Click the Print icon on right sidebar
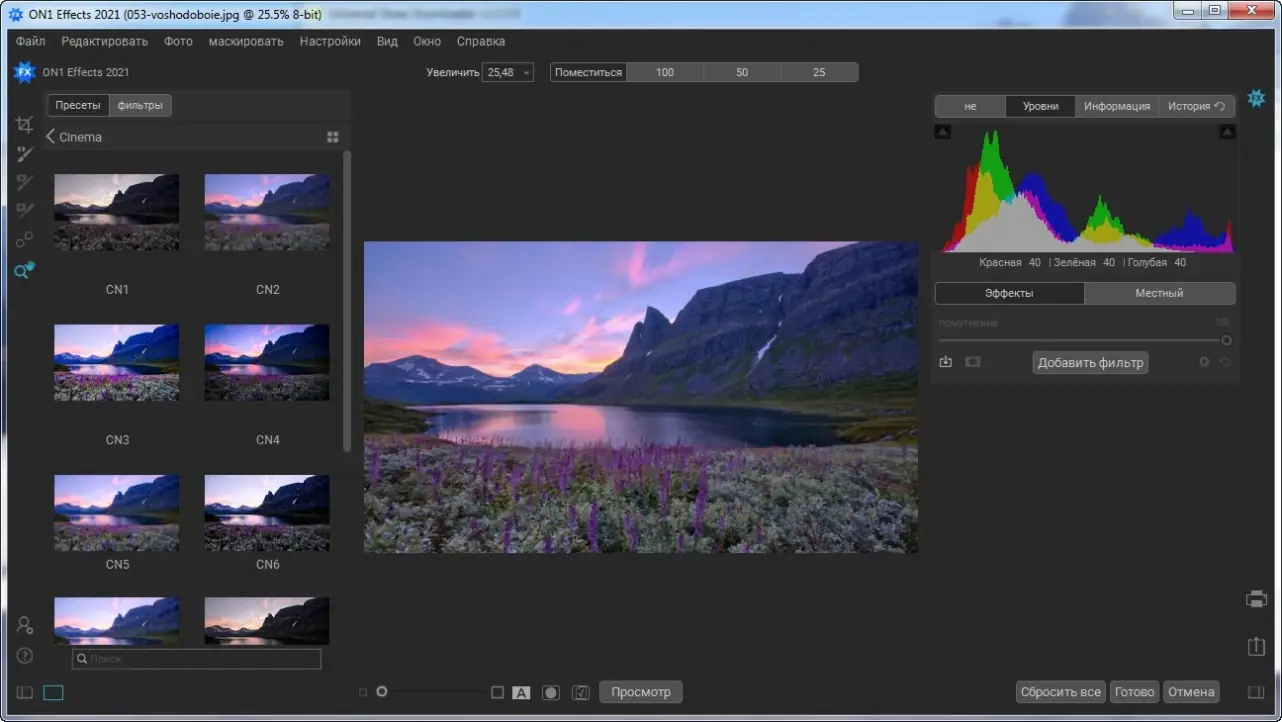 (x=1256, y=599)
